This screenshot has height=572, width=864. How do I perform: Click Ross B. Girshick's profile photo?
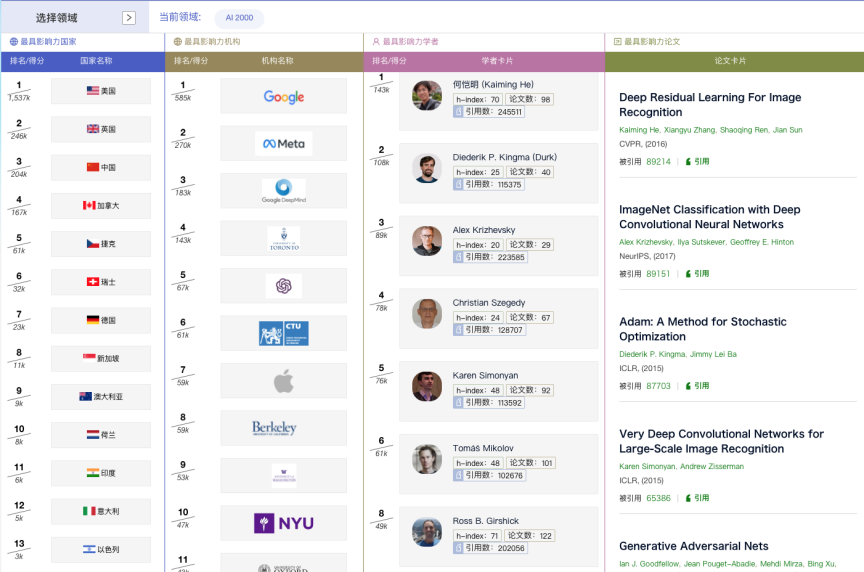coord(427,532)
